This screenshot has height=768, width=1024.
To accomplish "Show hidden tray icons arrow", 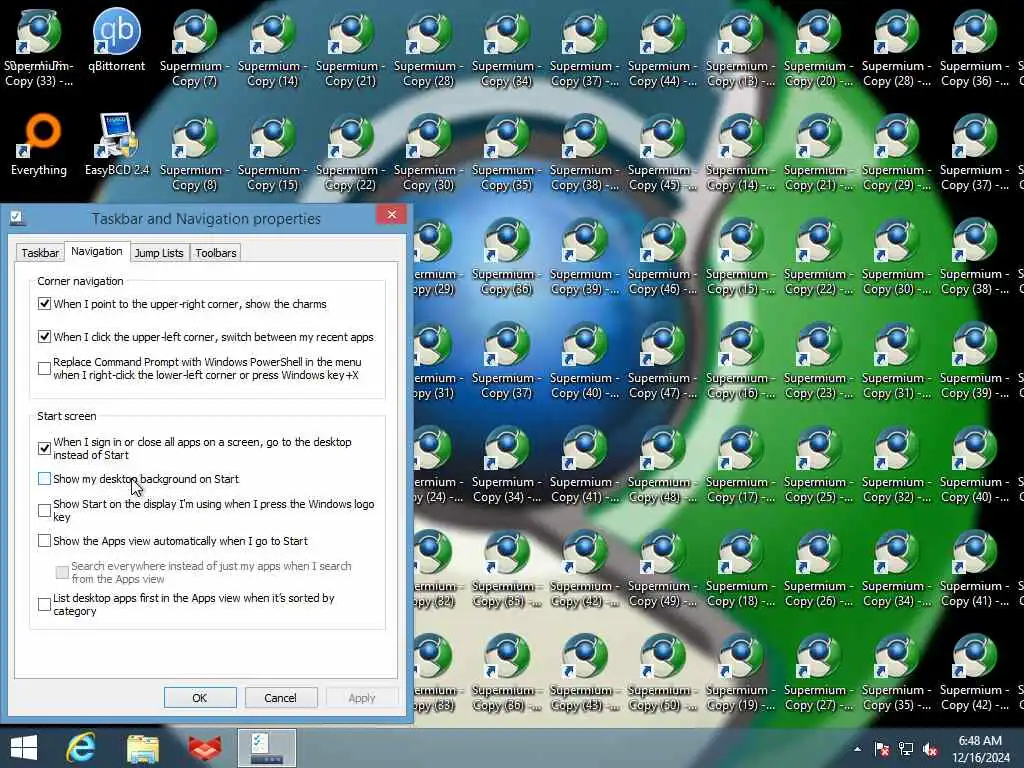I will point(857,749).
